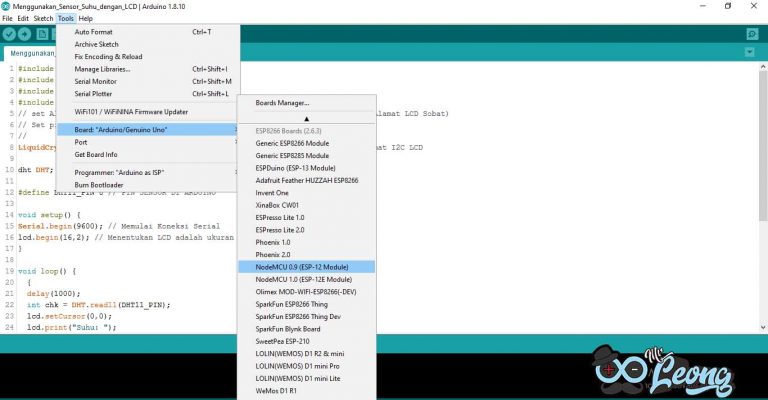Choose Get Board Info

pyautogui.click(x=148, y=154)
